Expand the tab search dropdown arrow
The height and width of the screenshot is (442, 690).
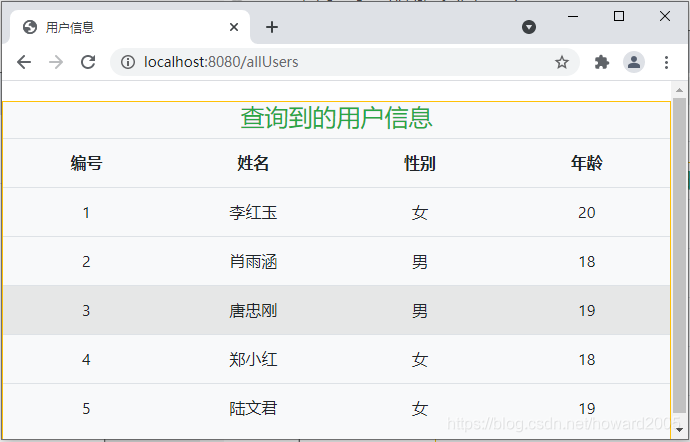529,27
